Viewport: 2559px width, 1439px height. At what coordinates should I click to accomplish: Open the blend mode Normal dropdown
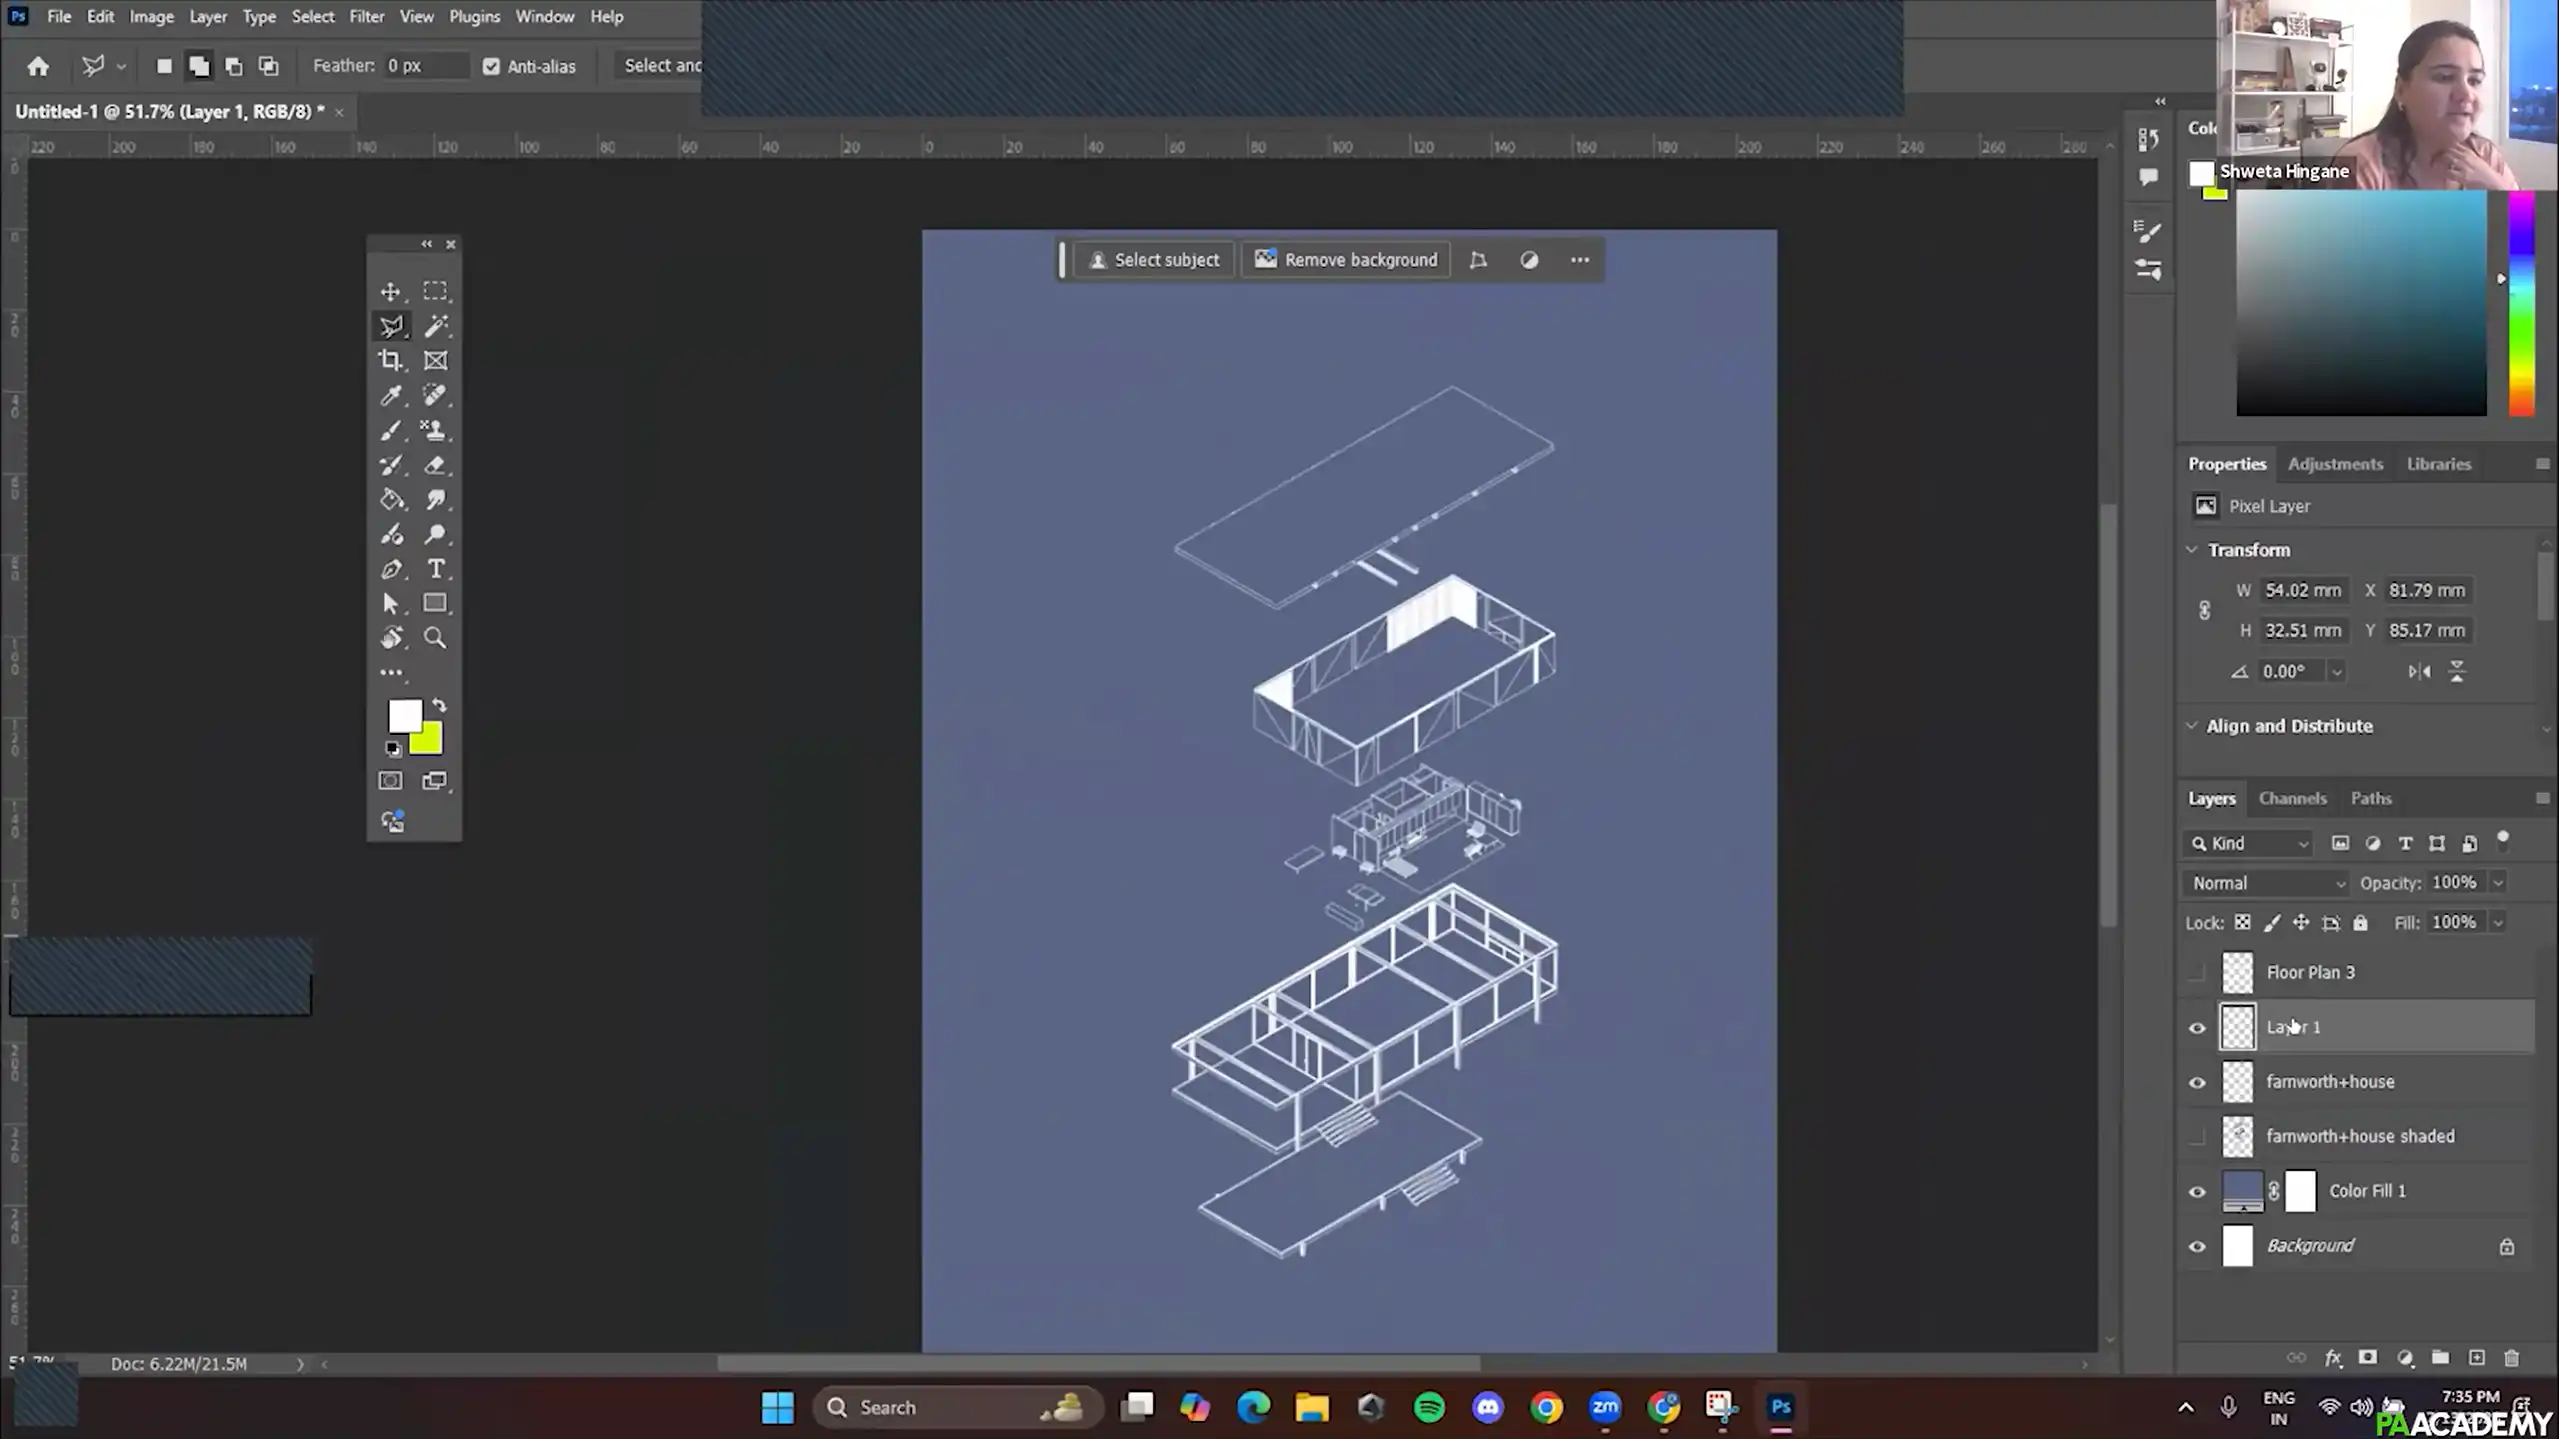(x=2266, y=883)
